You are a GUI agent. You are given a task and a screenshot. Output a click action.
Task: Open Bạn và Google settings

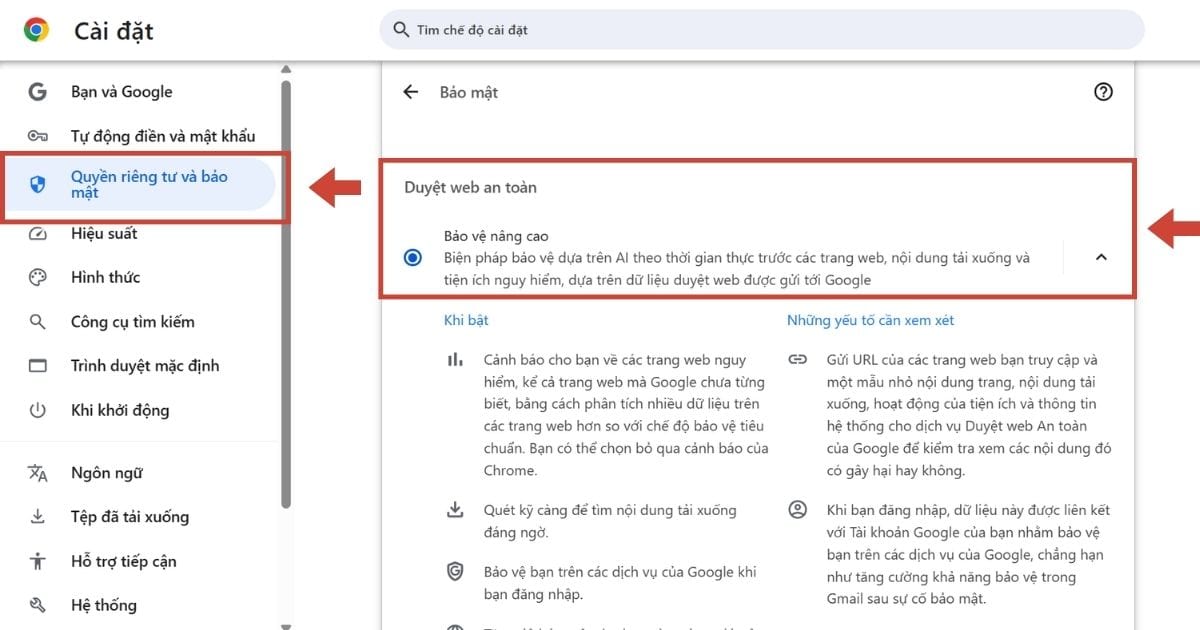(121, 92)
